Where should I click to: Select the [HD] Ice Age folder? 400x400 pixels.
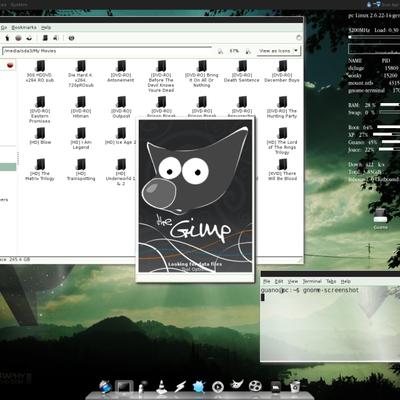click(121, 136)
